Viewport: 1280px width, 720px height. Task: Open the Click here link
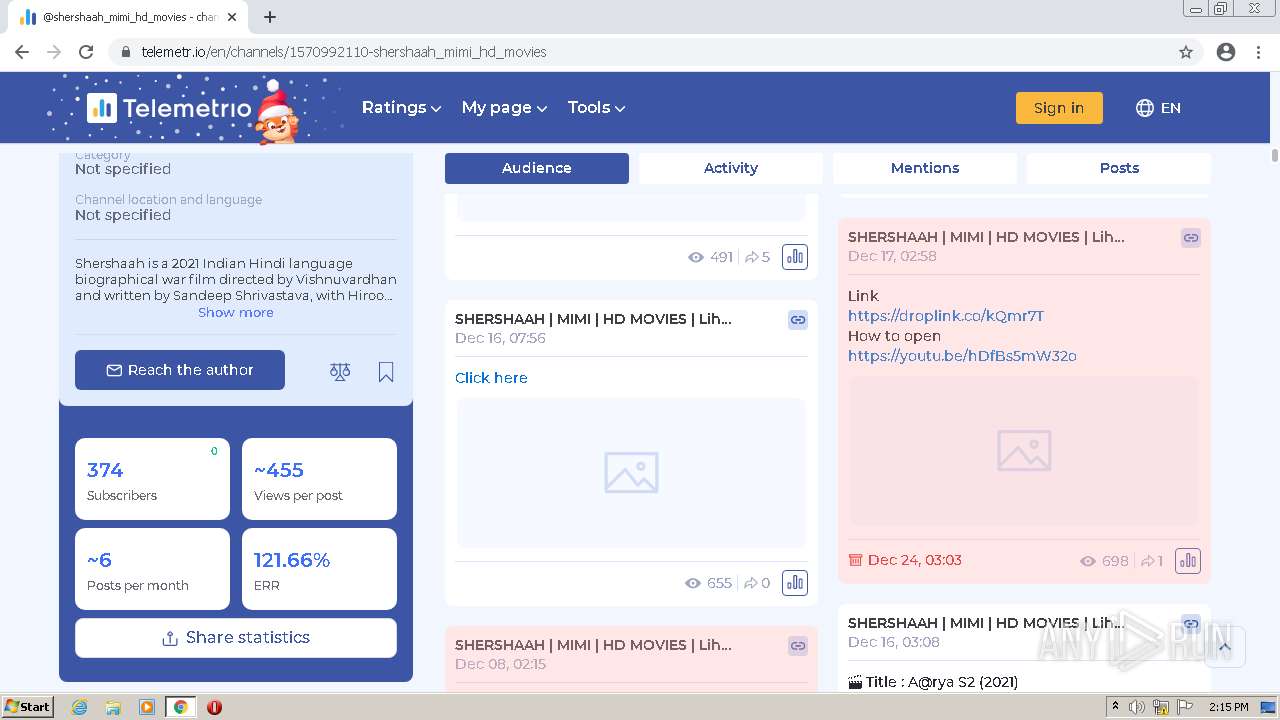point(491,378)
